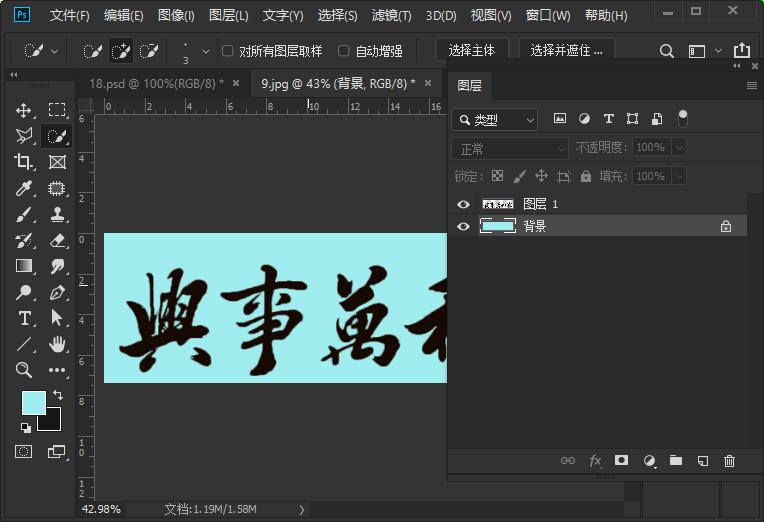Reset default foreground and background colors
Viewport: 764px width, 522px height.
point(26,428)
